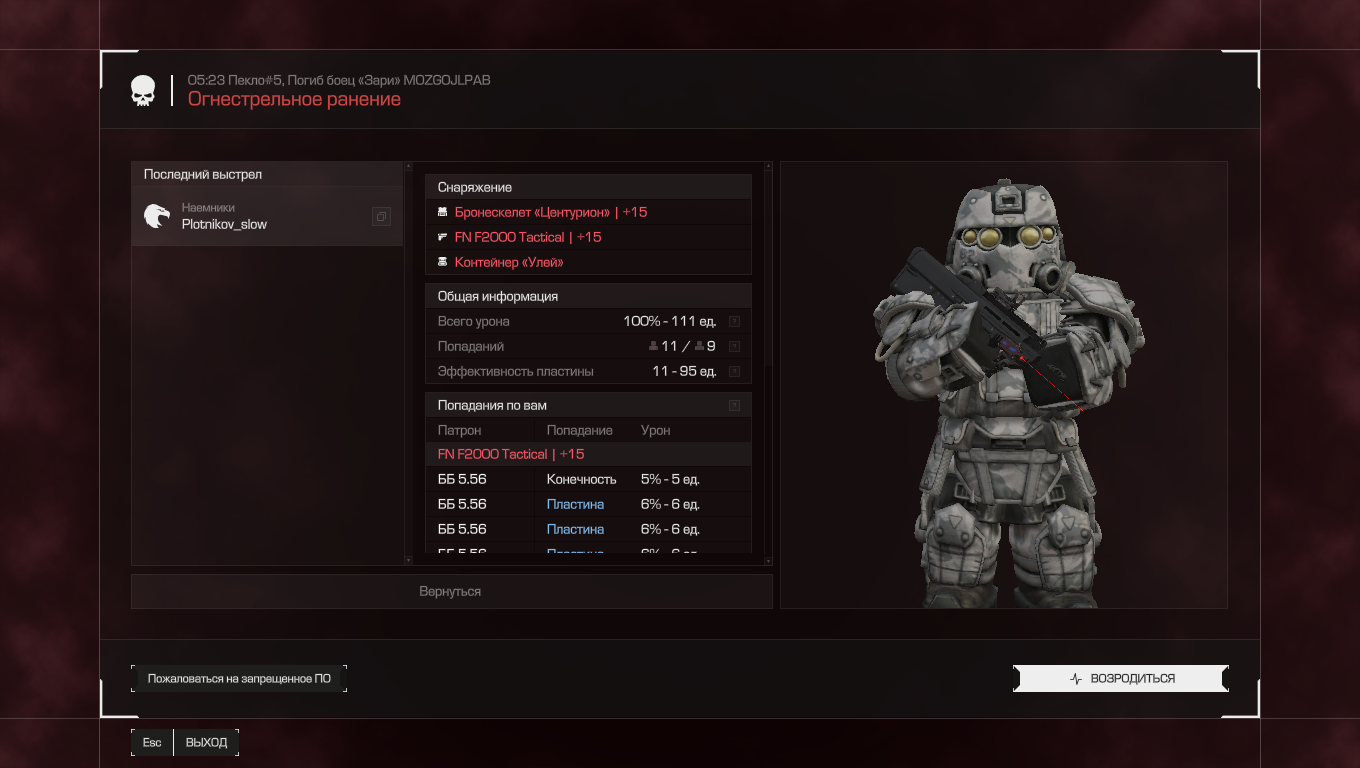Click the Урон column header
This screenshot has width=1360, height=768.
tap(655, 430)
